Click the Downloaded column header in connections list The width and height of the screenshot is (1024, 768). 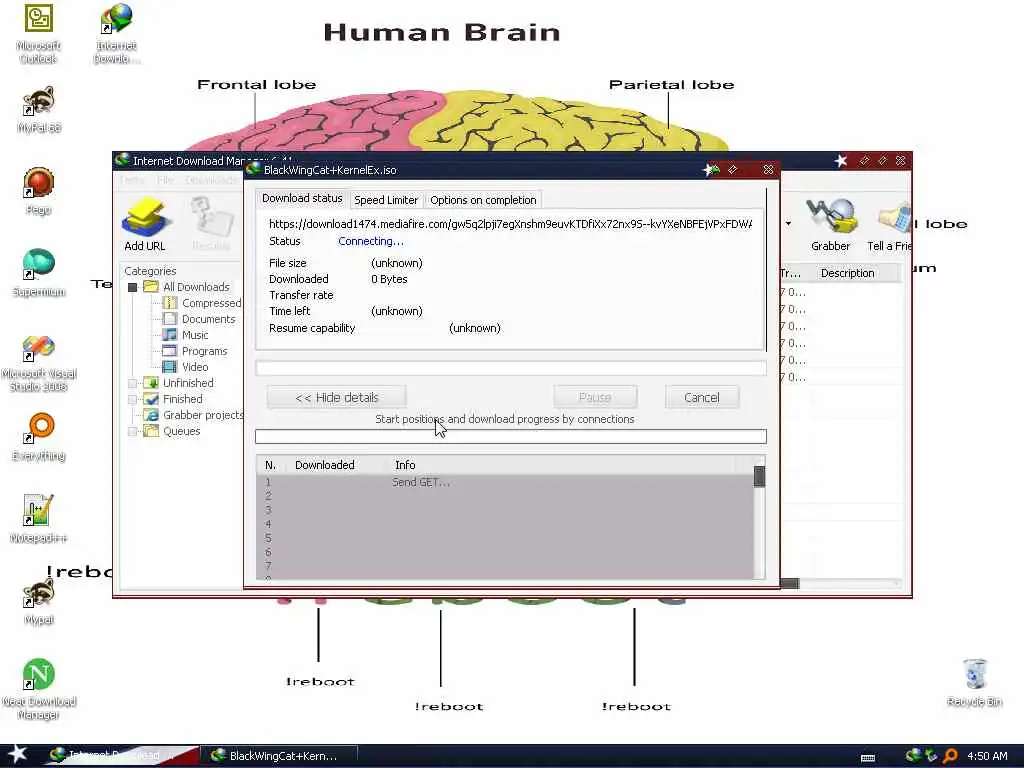pyautogui.click(x=325, y=465)
